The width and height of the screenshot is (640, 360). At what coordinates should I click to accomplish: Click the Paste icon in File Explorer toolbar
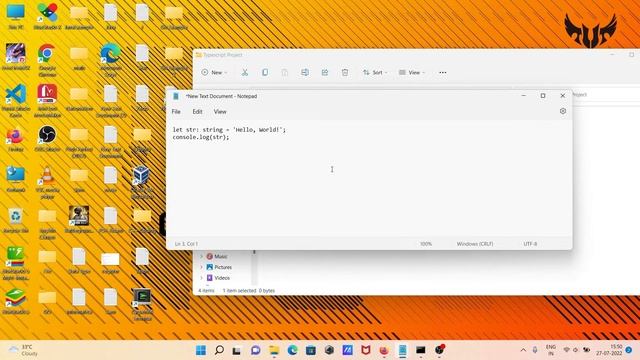[x=284, y=72]
